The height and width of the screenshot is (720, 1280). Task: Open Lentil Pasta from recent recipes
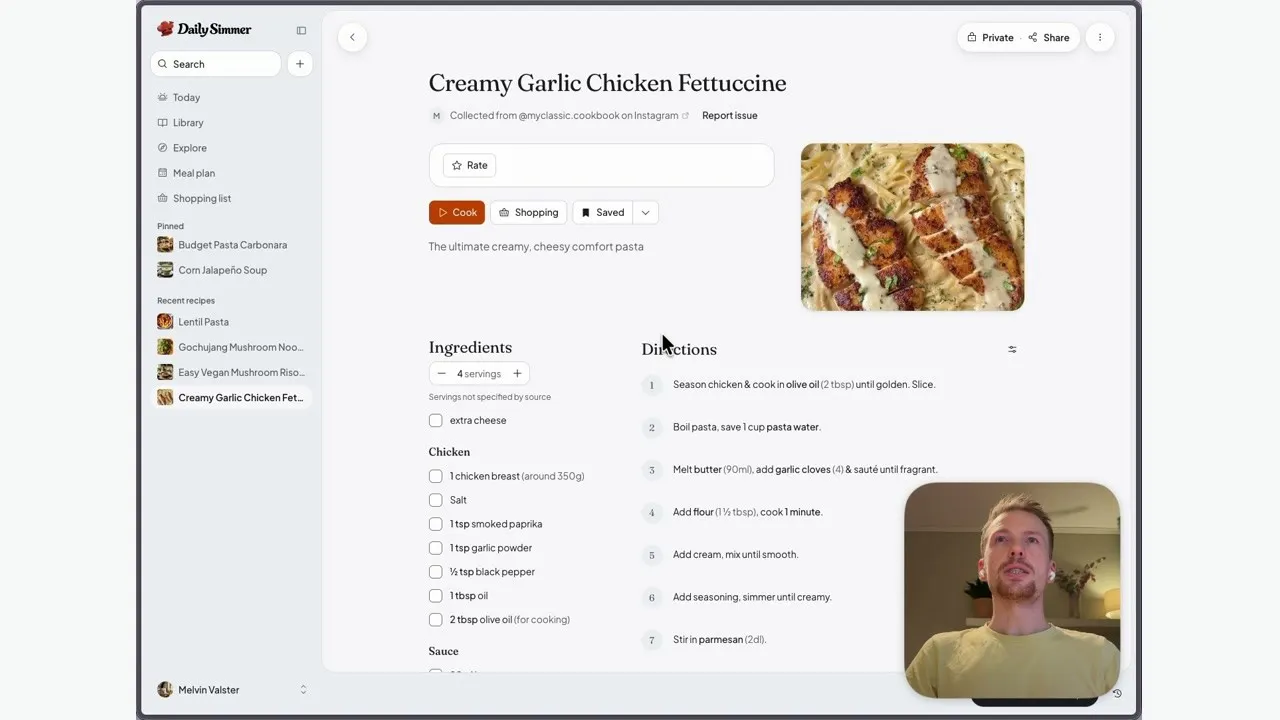coord(232,322)
